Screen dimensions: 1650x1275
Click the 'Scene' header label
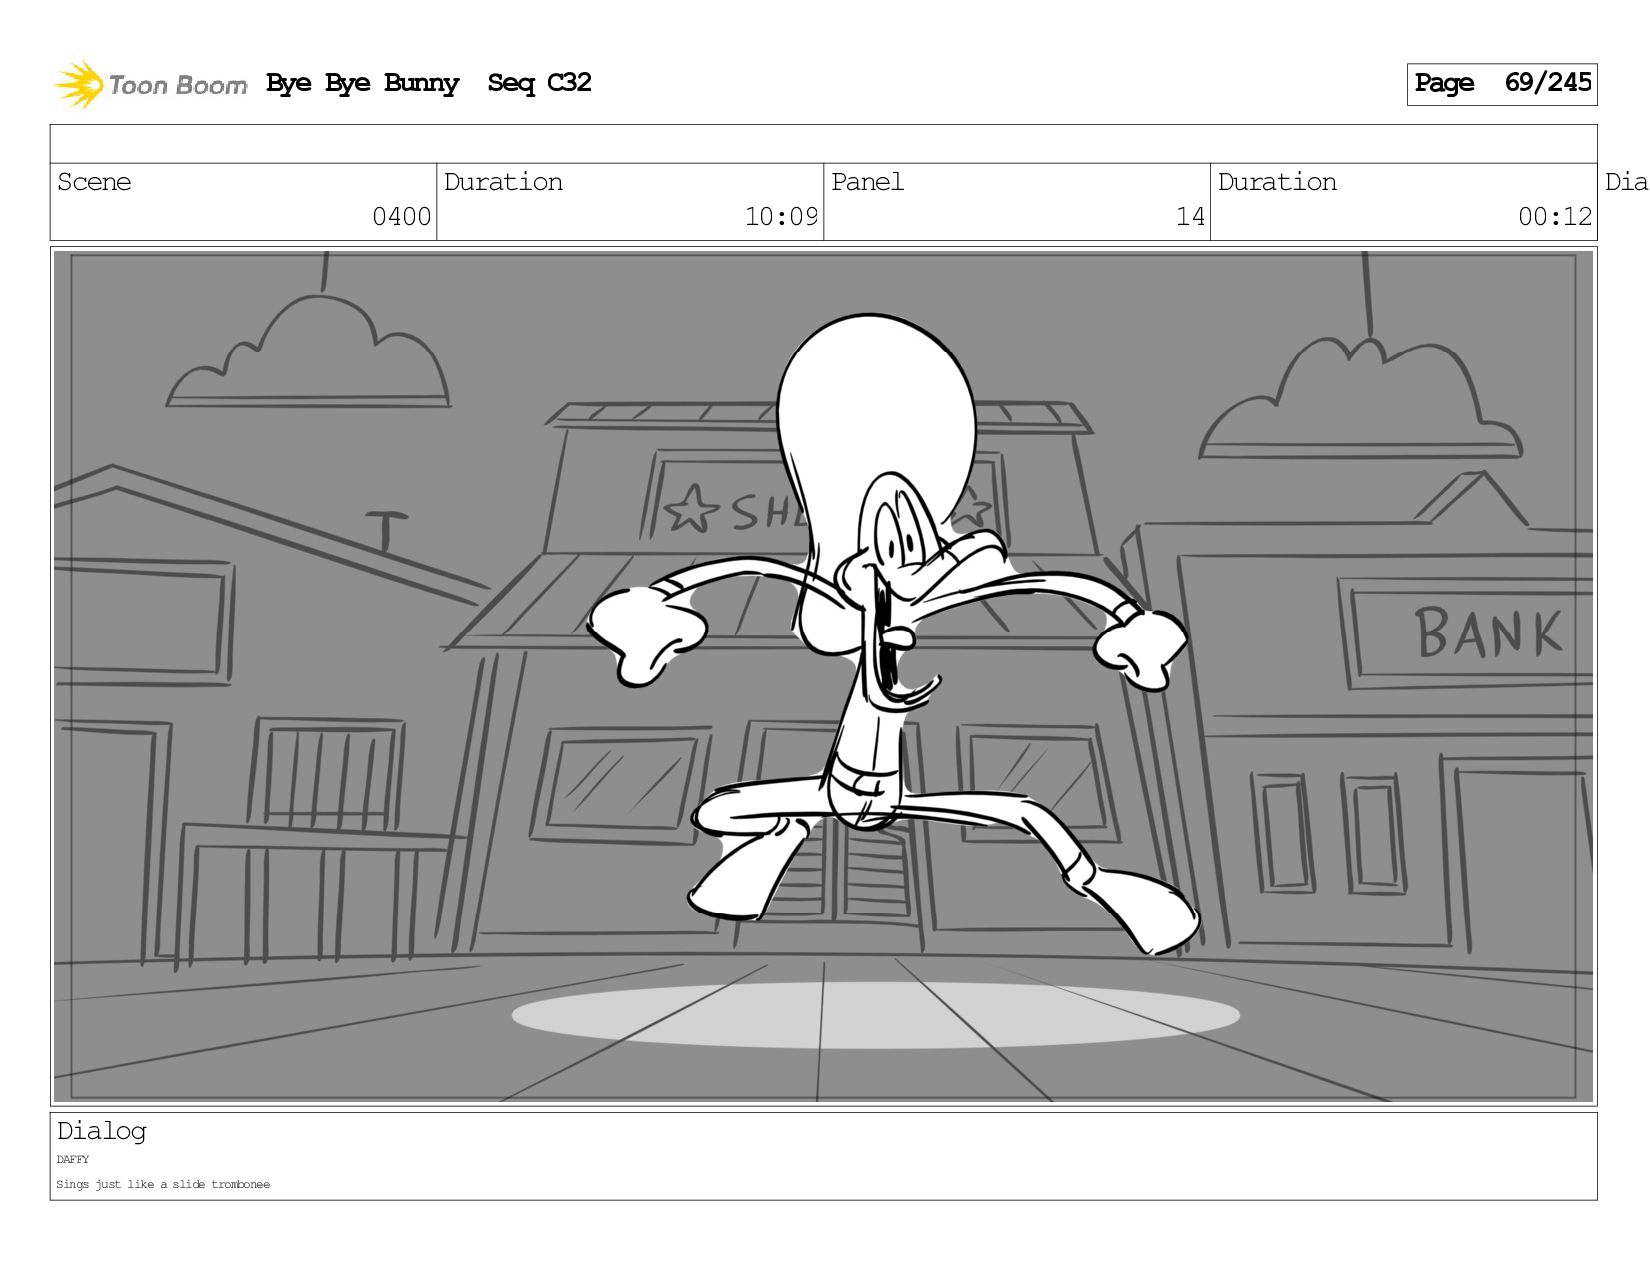click(94, 182)
